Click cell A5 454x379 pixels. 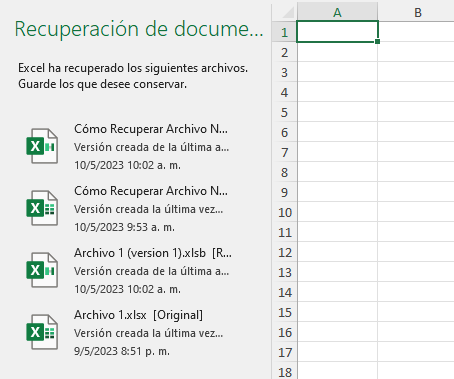pyautogui.click(x=337, y=112)
